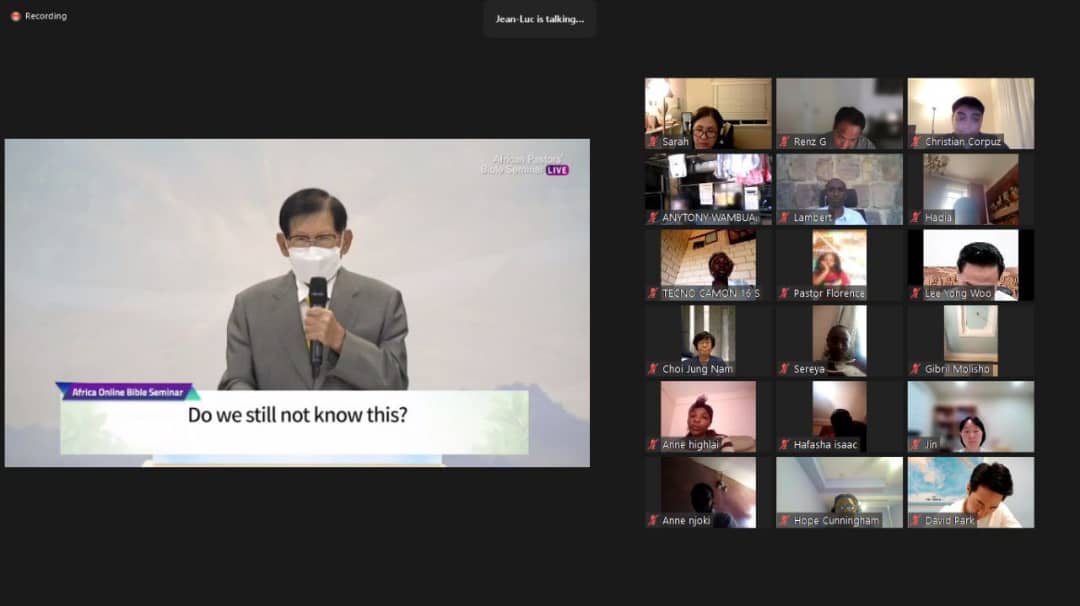
Task: Click the muted mic icon next to Hadia
Action: coord(916,218)
